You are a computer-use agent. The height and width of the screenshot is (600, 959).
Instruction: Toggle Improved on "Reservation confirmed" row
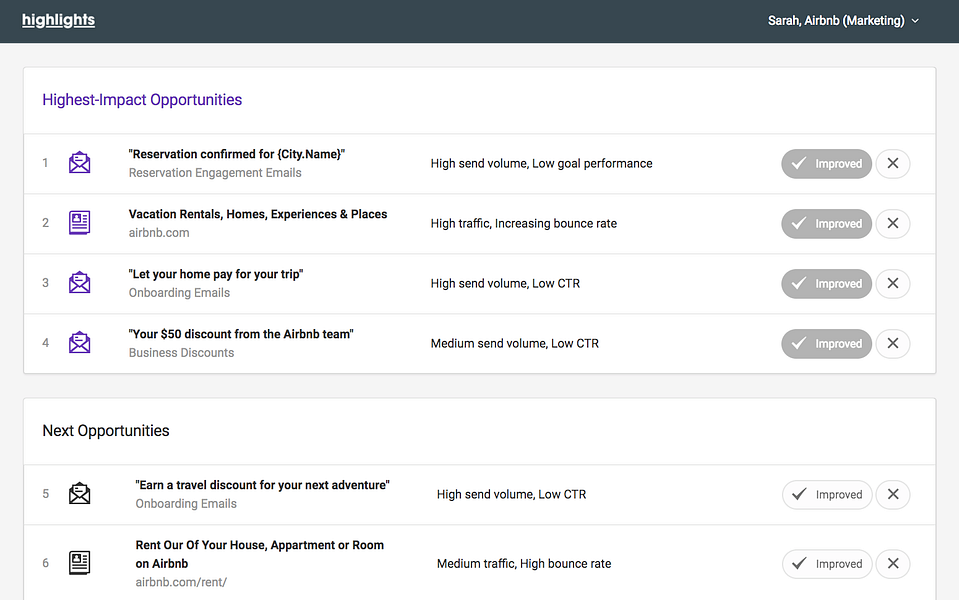pyautogui.click(x=826, y=163)
